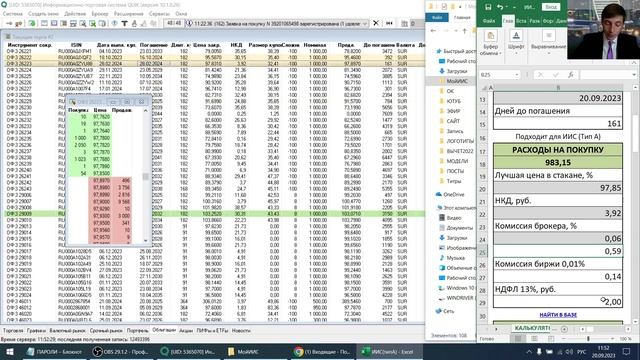
Task: Open the Система menu in QUIK
Action: tap(13, 13)
